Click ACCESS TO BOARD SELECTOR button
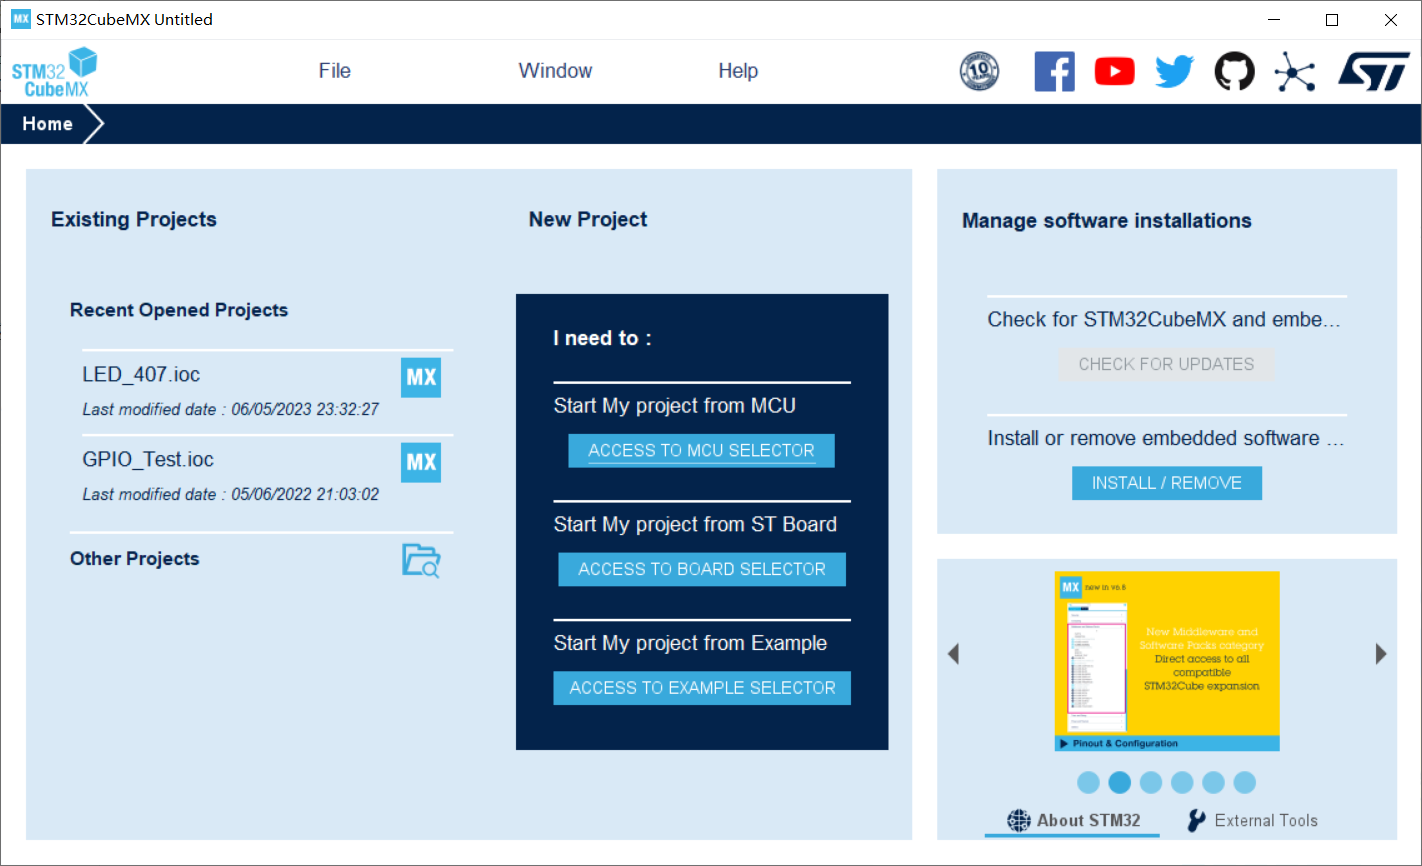The height and width of the screenshot is (866, 1422). click(x=702, y=569)
